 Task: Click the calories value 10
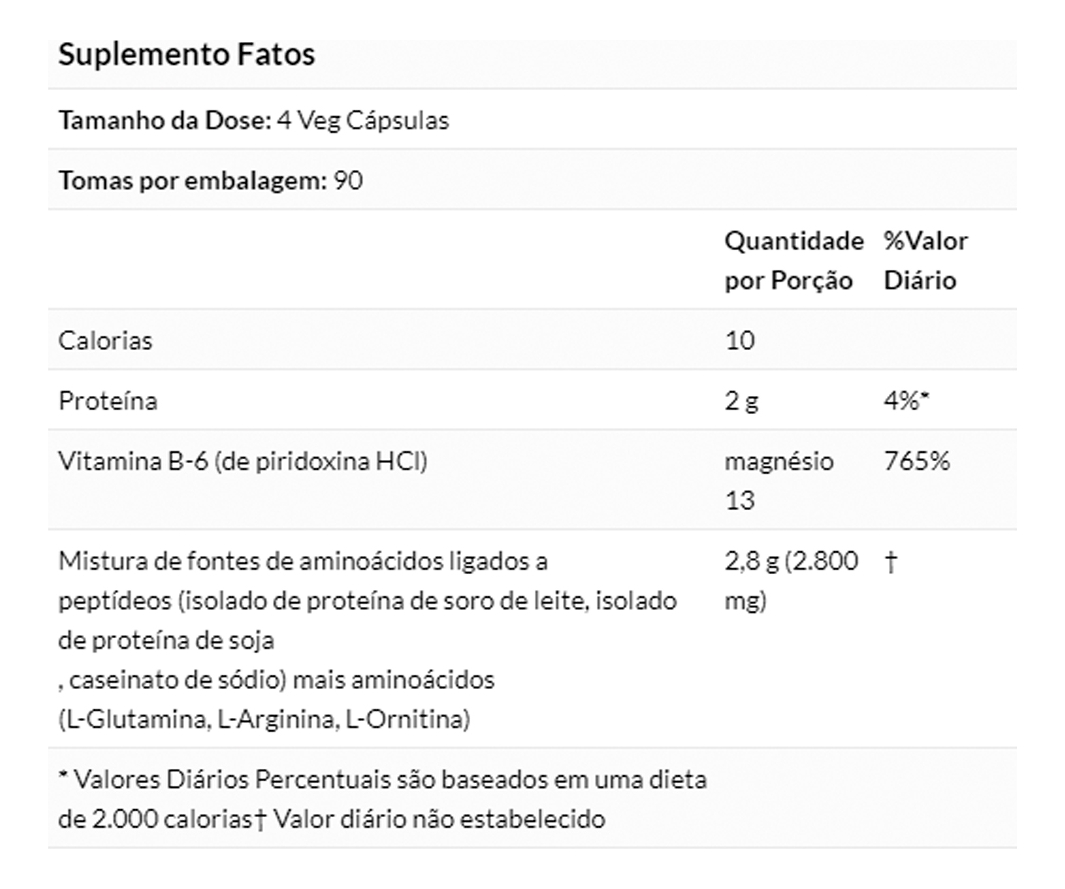[740, 341]
